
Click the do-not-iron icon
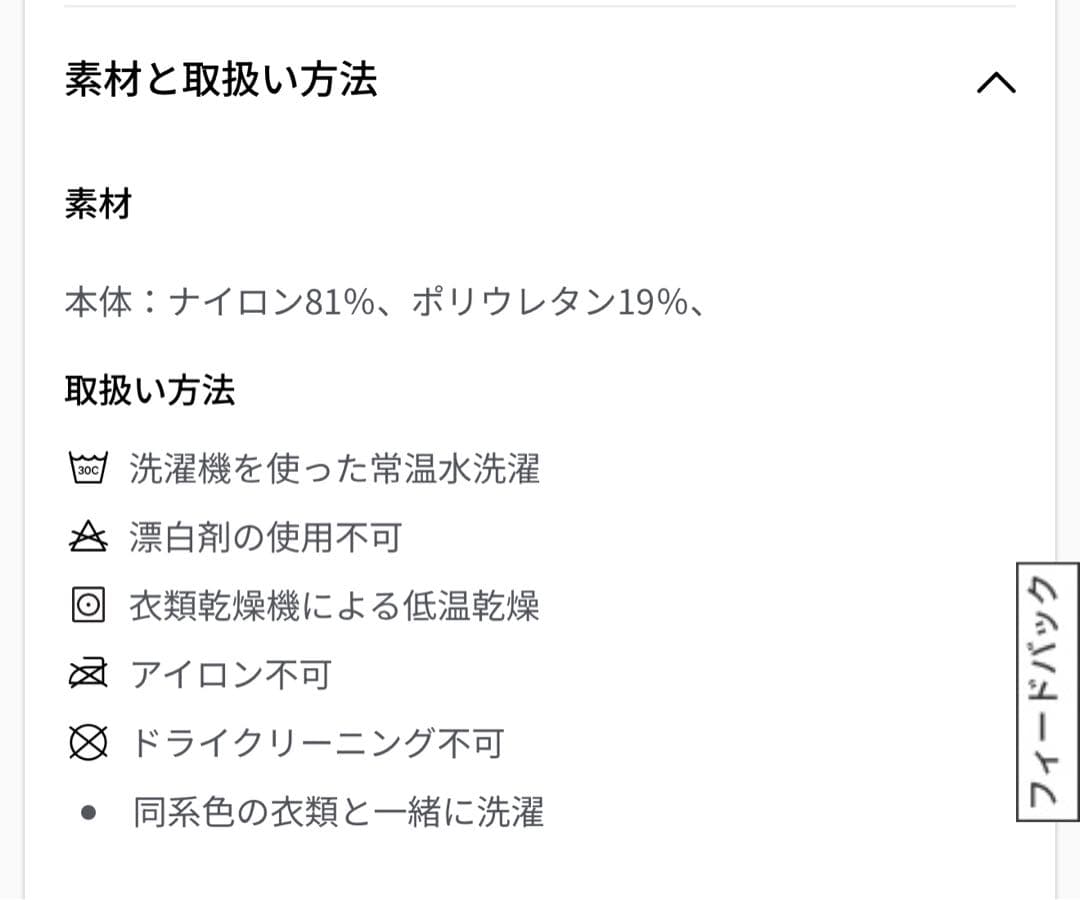pos(88,676)
